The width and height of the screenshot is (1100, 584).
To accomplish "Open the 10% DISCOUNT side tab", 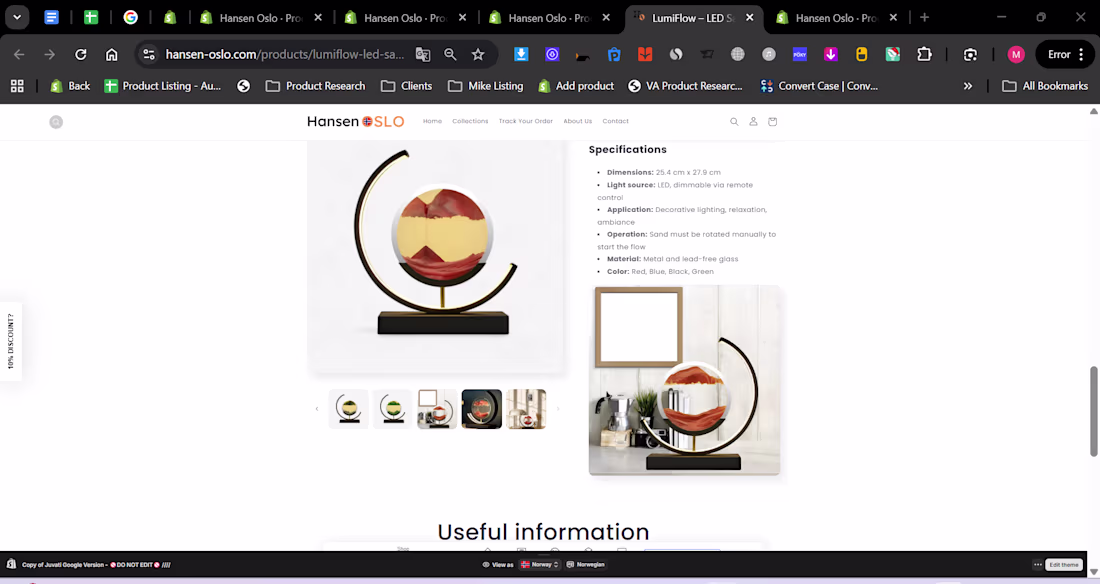I will click(x=11, y=341).
